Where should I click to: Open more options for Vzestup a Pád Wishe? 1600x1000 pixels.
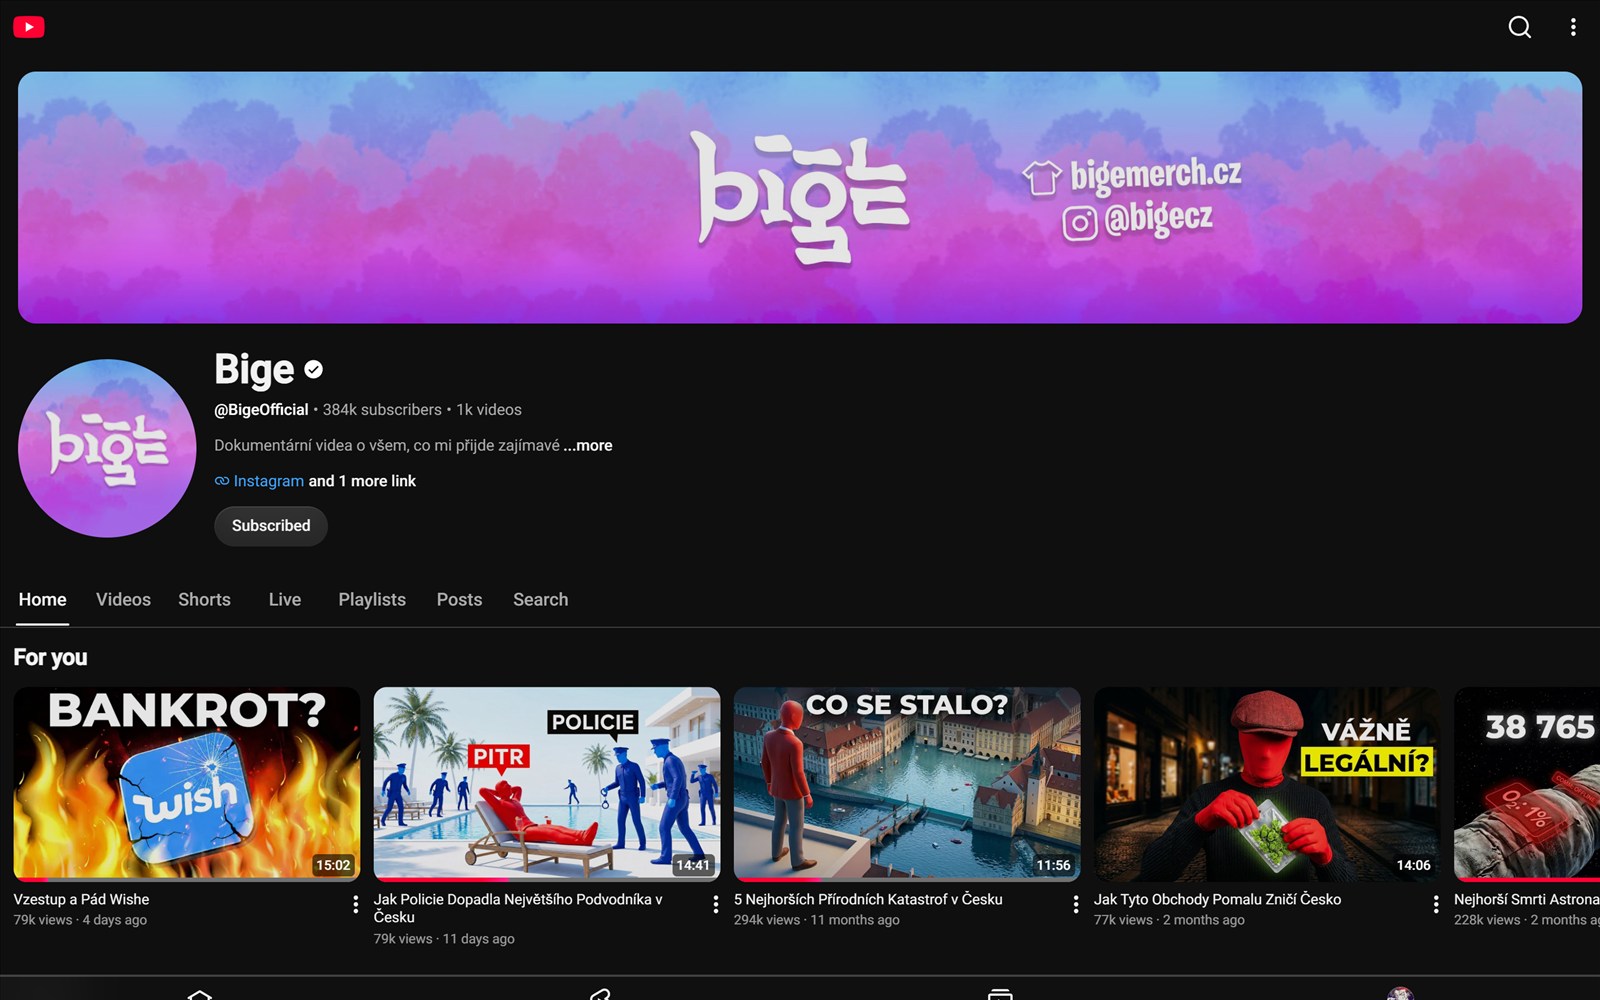(355, 904)
